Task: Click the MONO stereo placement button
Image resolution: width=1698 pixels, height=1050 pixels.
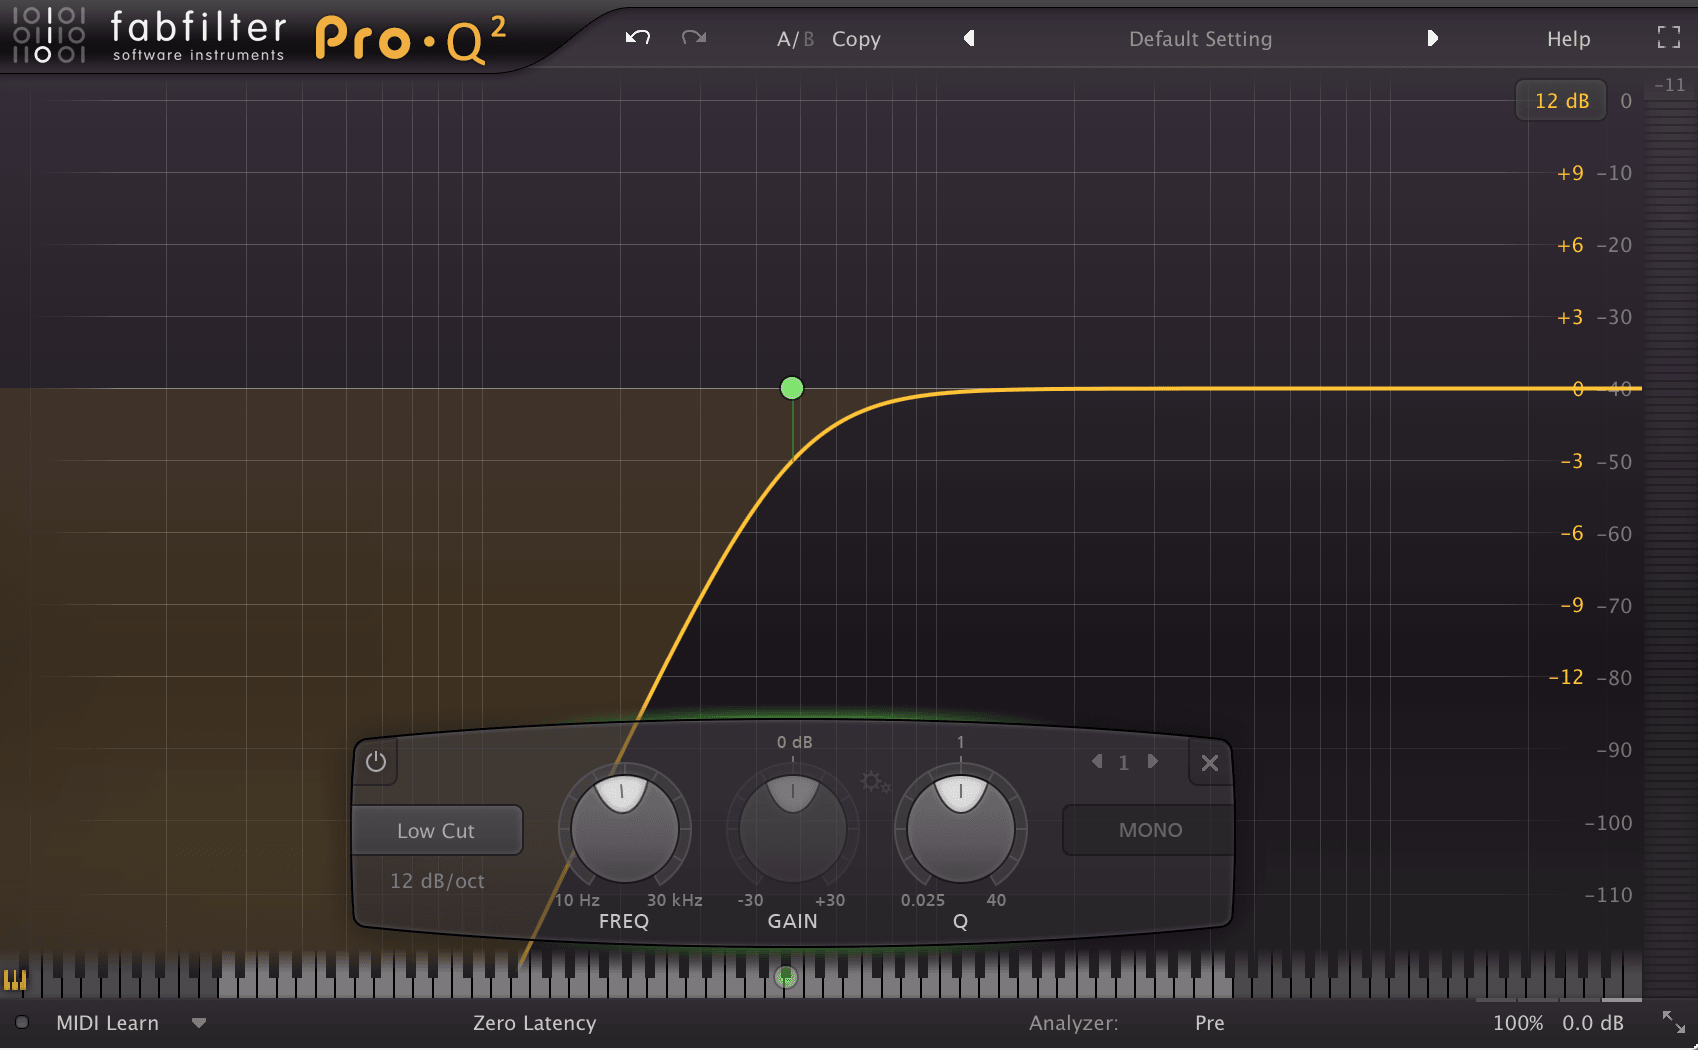Action: tap(1150, 830)
